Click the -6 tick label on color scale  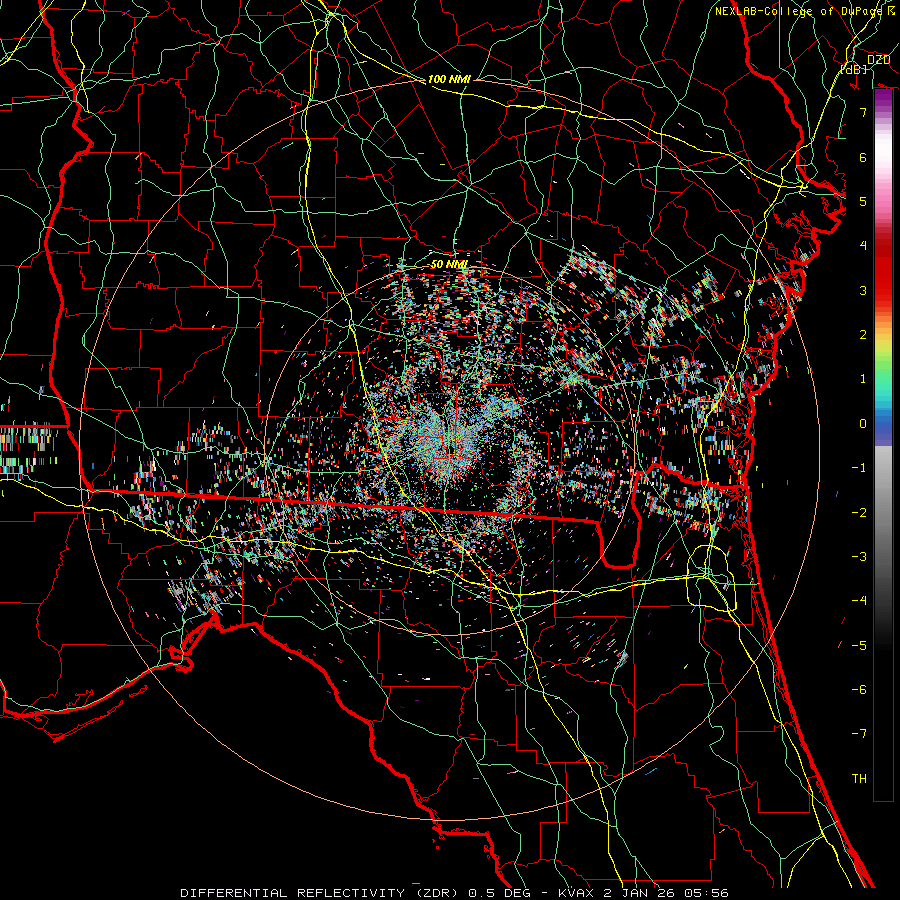pyautogui.click(x=859, y=690)
